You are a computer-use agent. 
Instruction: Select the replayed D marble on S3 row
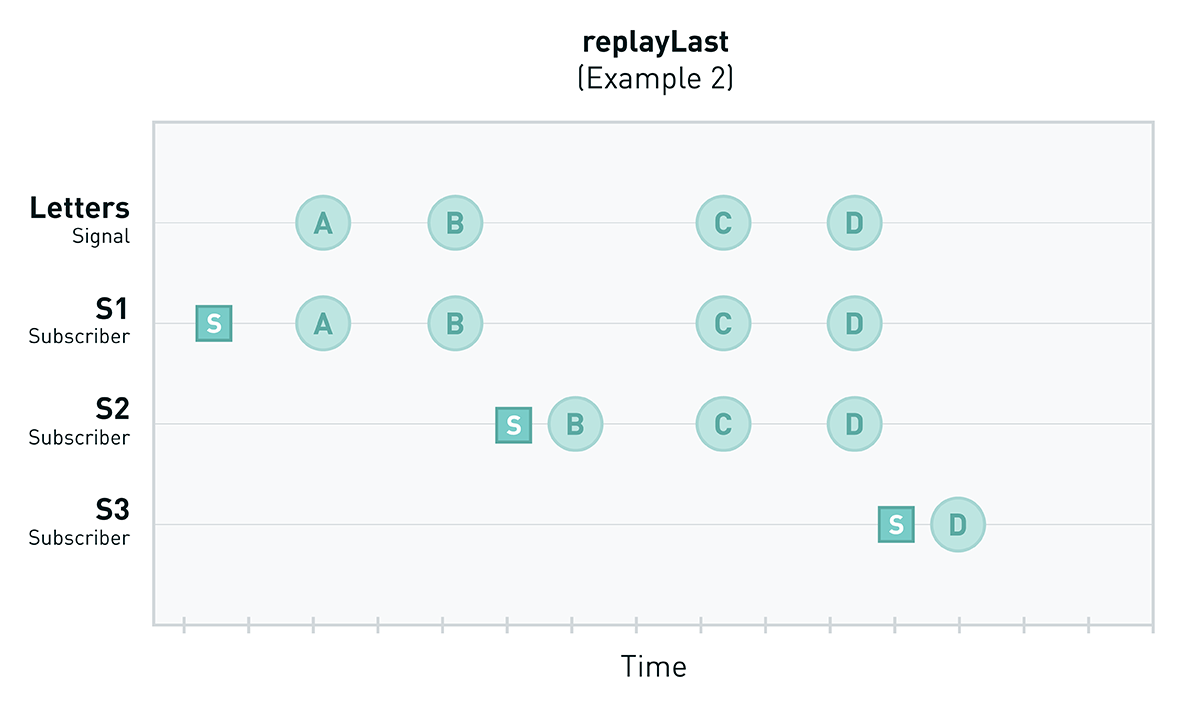[958, 525]
